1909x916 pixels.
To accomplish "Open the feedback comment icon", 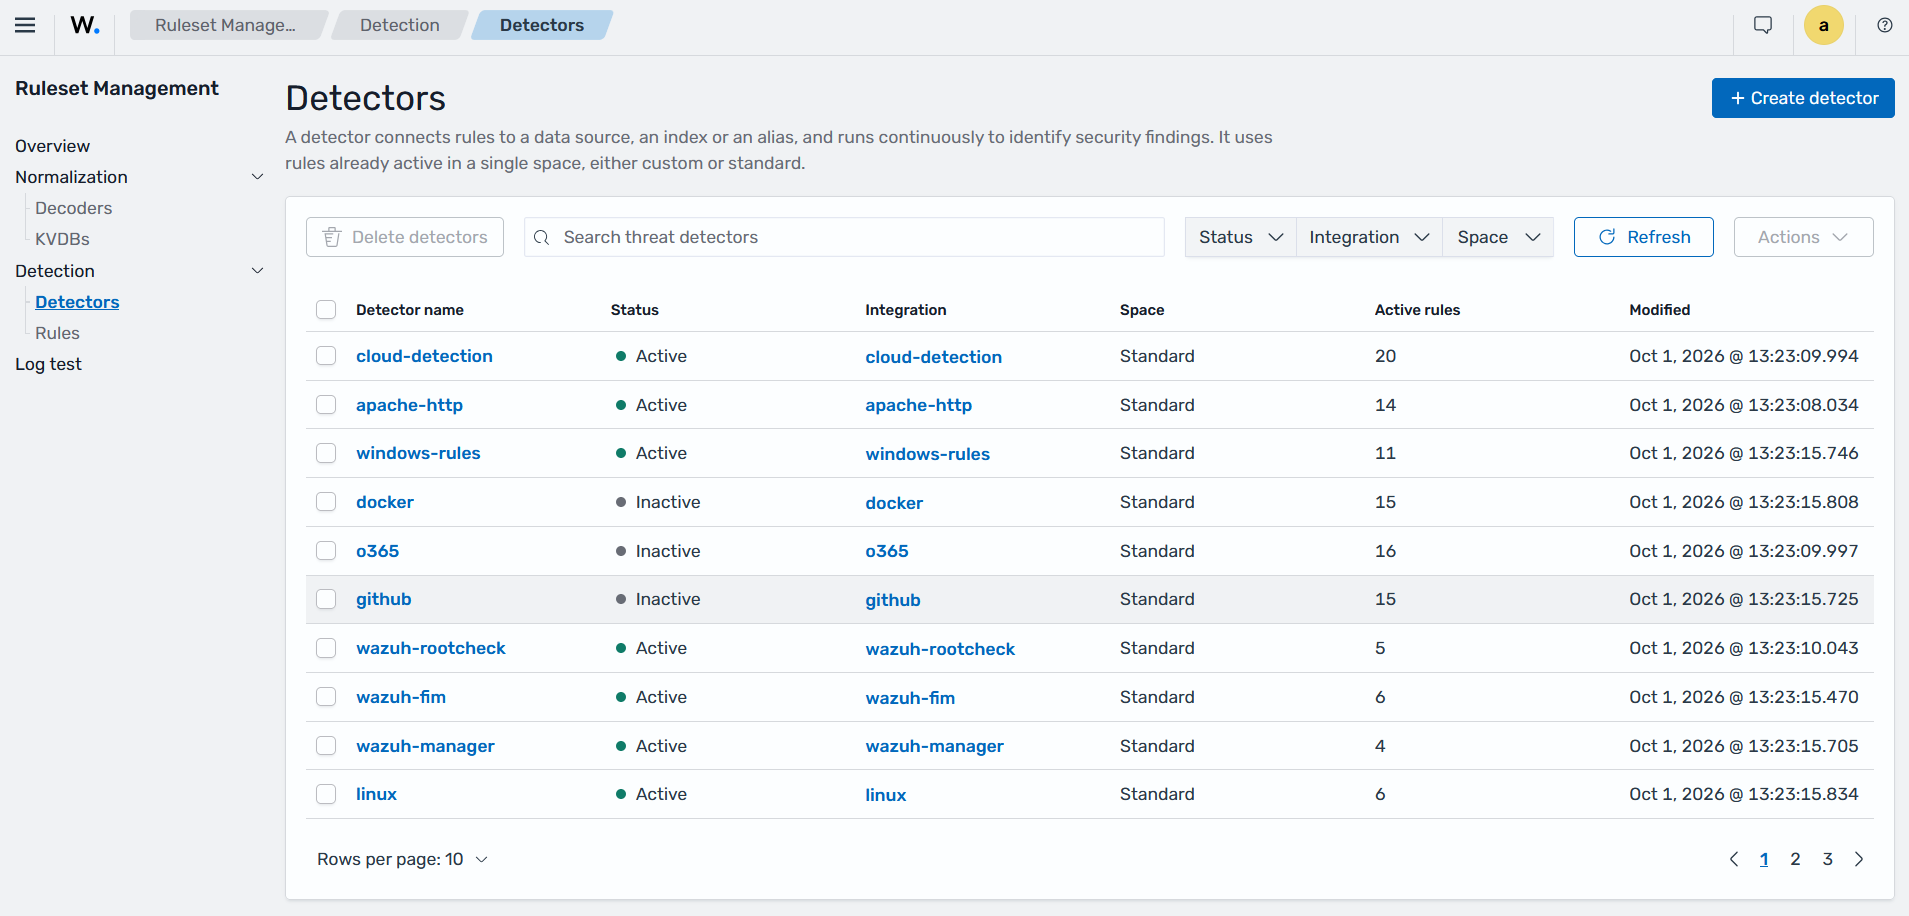I will click(x=1763, y=25).
